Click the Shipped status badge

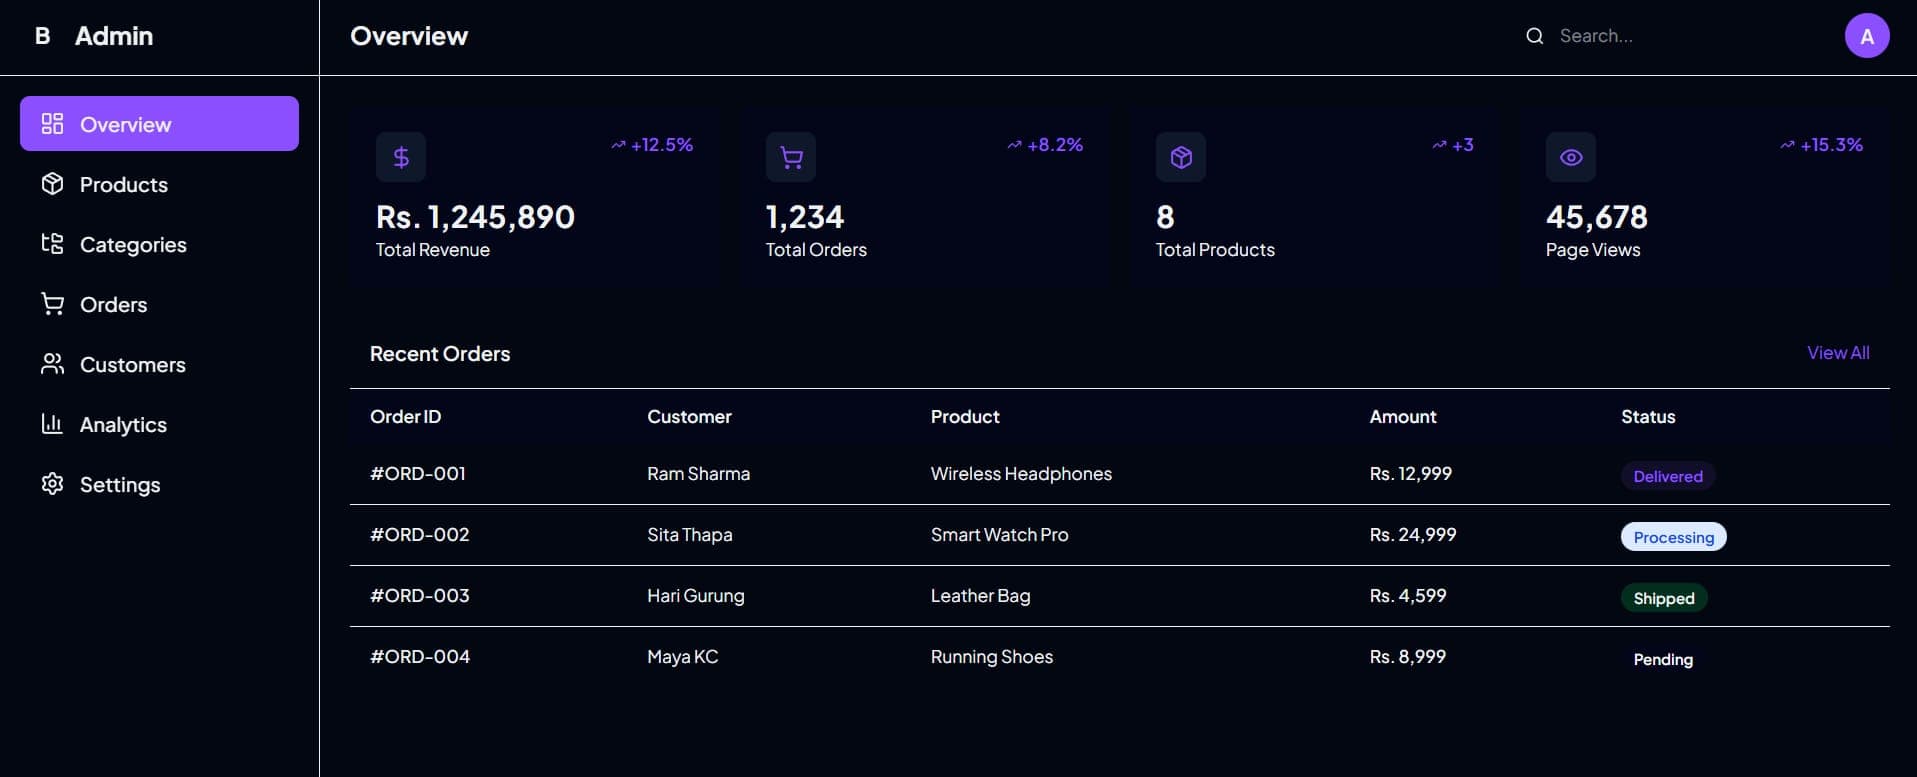(1664, 598)
